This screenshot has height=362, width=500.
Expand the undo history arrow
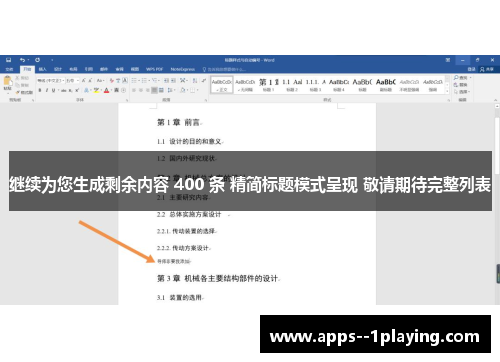point(28,60)
